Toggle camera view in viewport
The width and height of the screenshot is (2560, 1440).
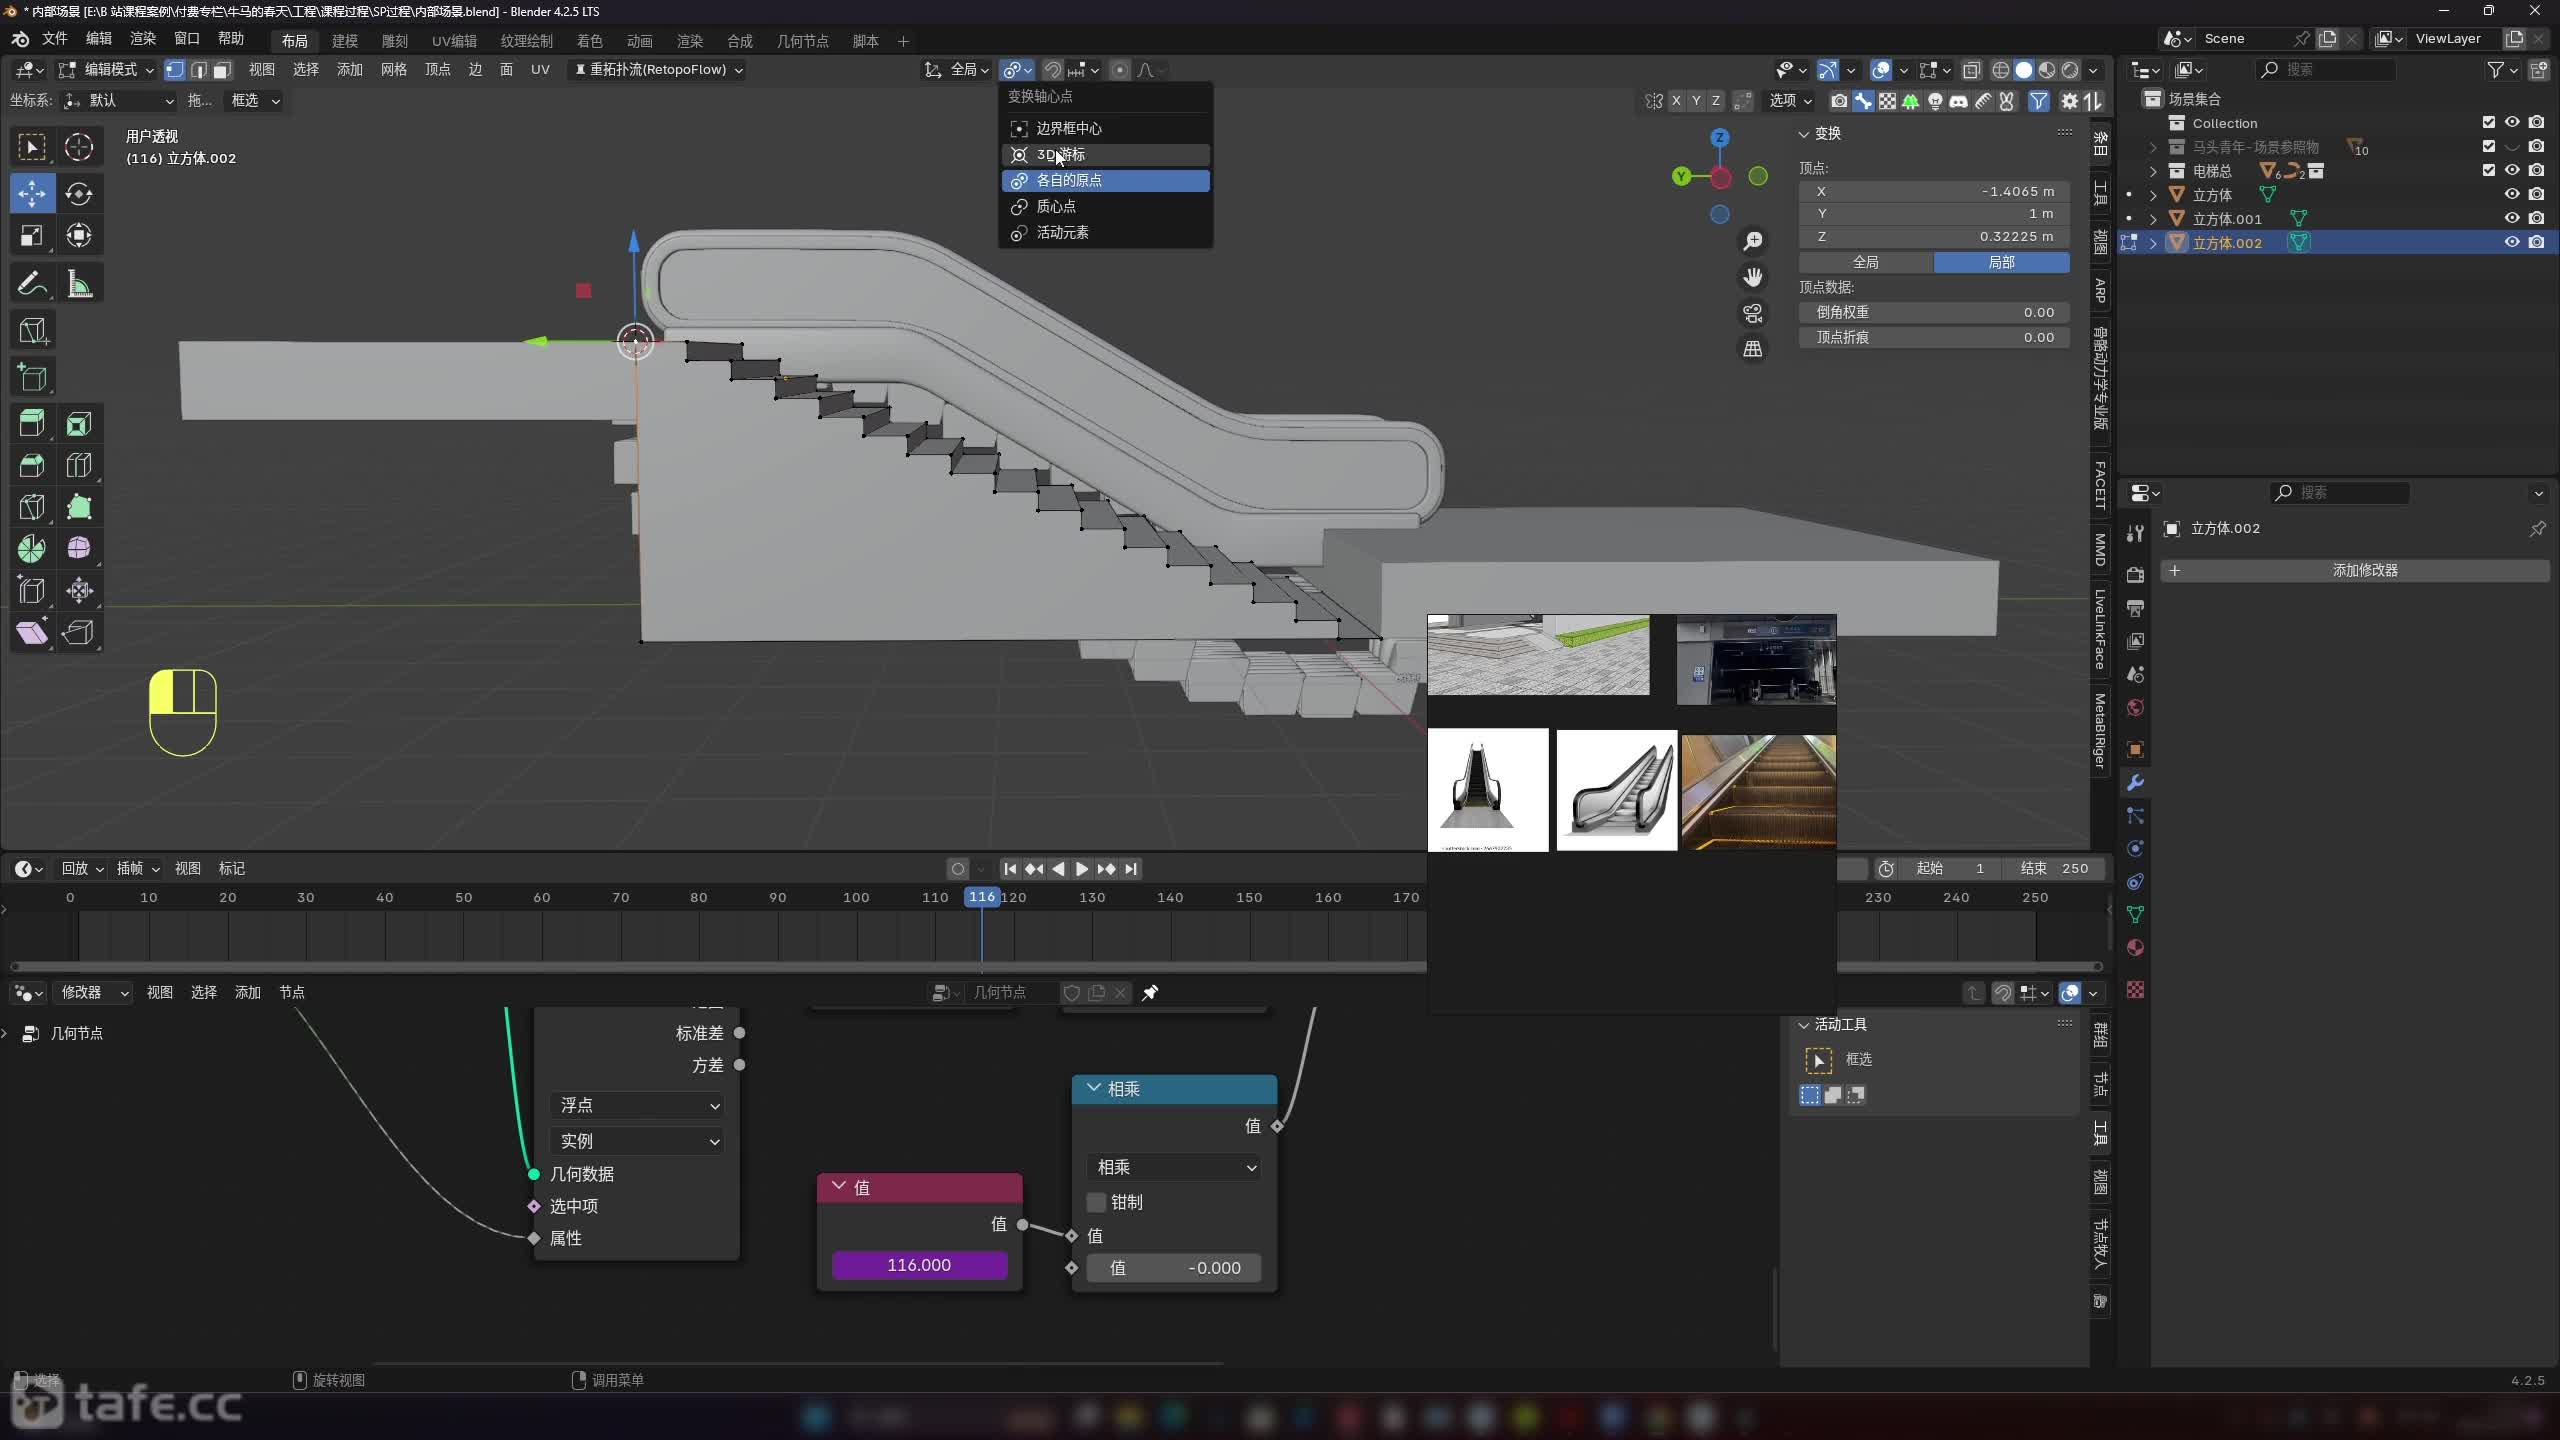coord(1752,313)
